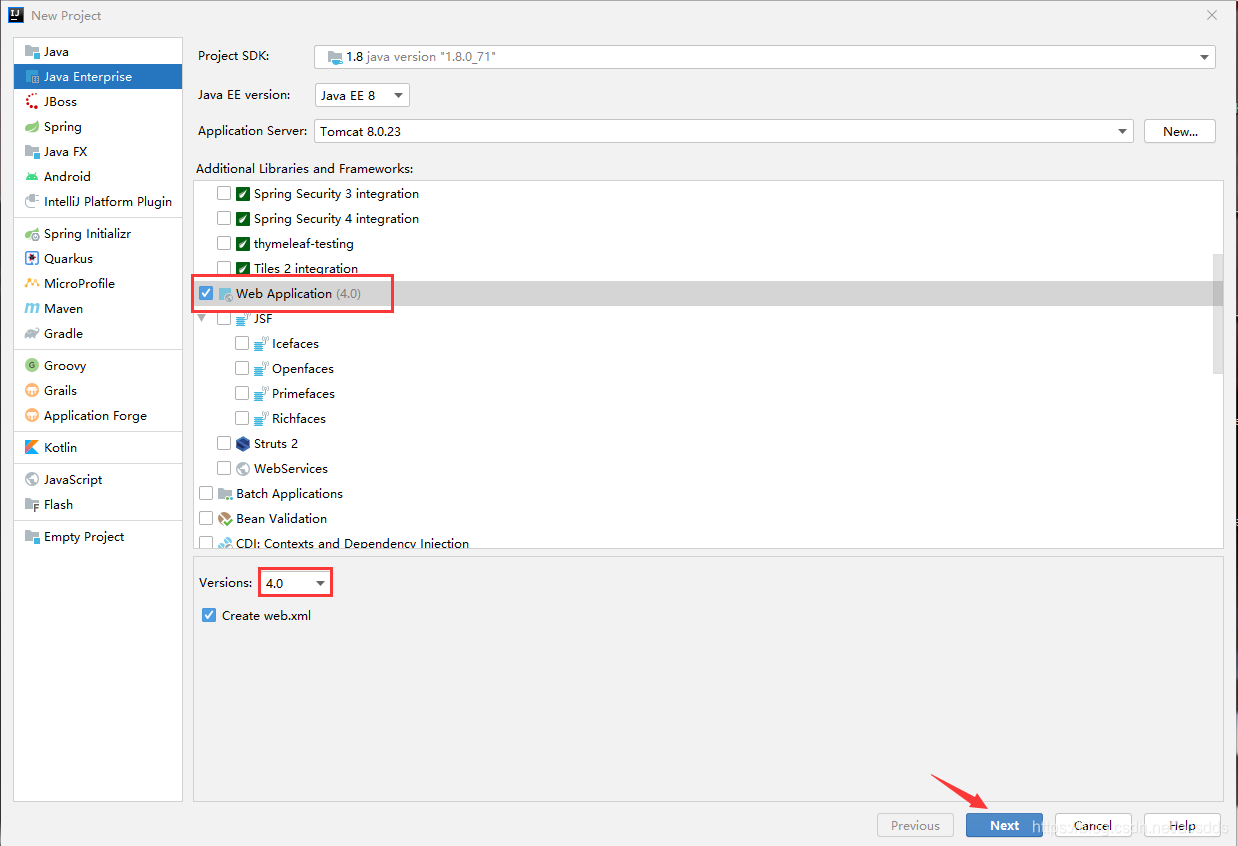Open the Java EE version dropdown
The image size is (1238, 846).
(x=362, y=95)
